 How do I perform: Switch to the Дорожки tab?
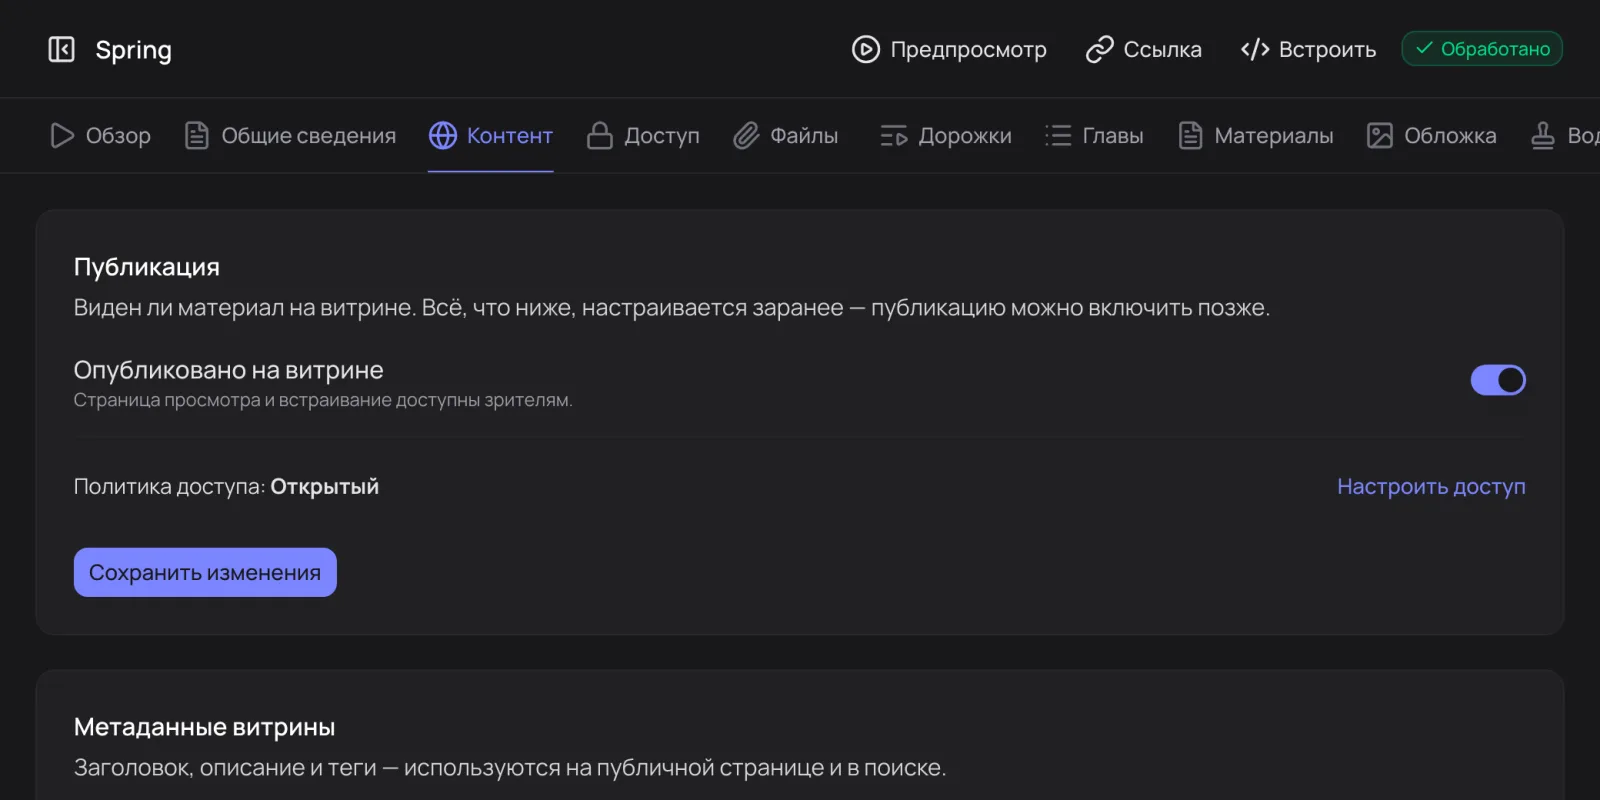pos(946,135)
